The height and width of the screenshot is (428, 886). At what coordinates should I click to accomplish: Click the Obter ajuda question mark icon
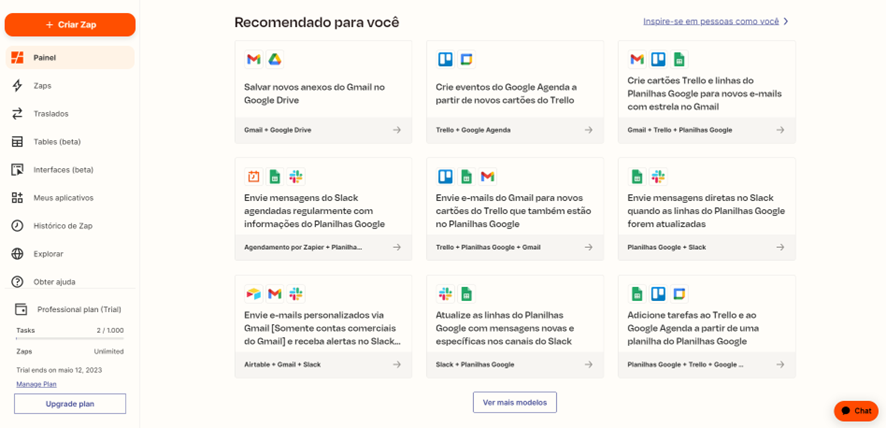click(x=17, y=282)
